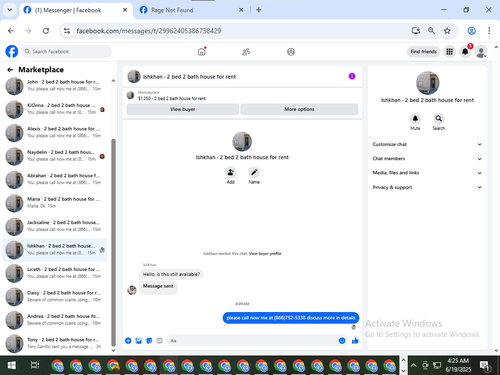
Task: Click the browser address bar URL
Action: [x=149, y=31]
